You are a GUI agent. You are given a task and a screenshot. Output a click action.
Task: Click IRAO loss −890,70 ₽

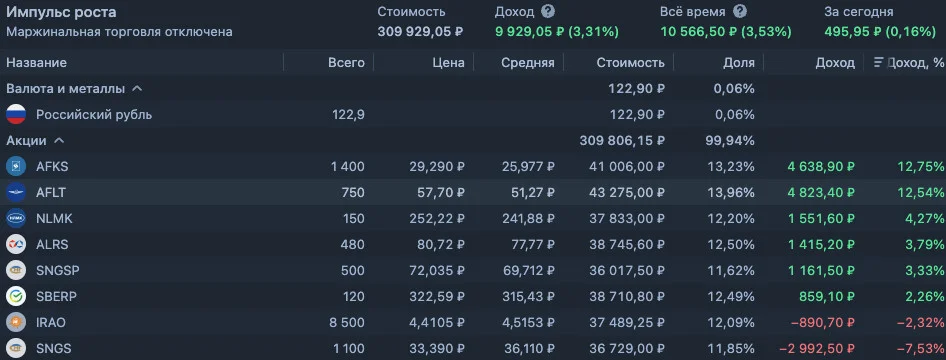click(x=823, y=323)
